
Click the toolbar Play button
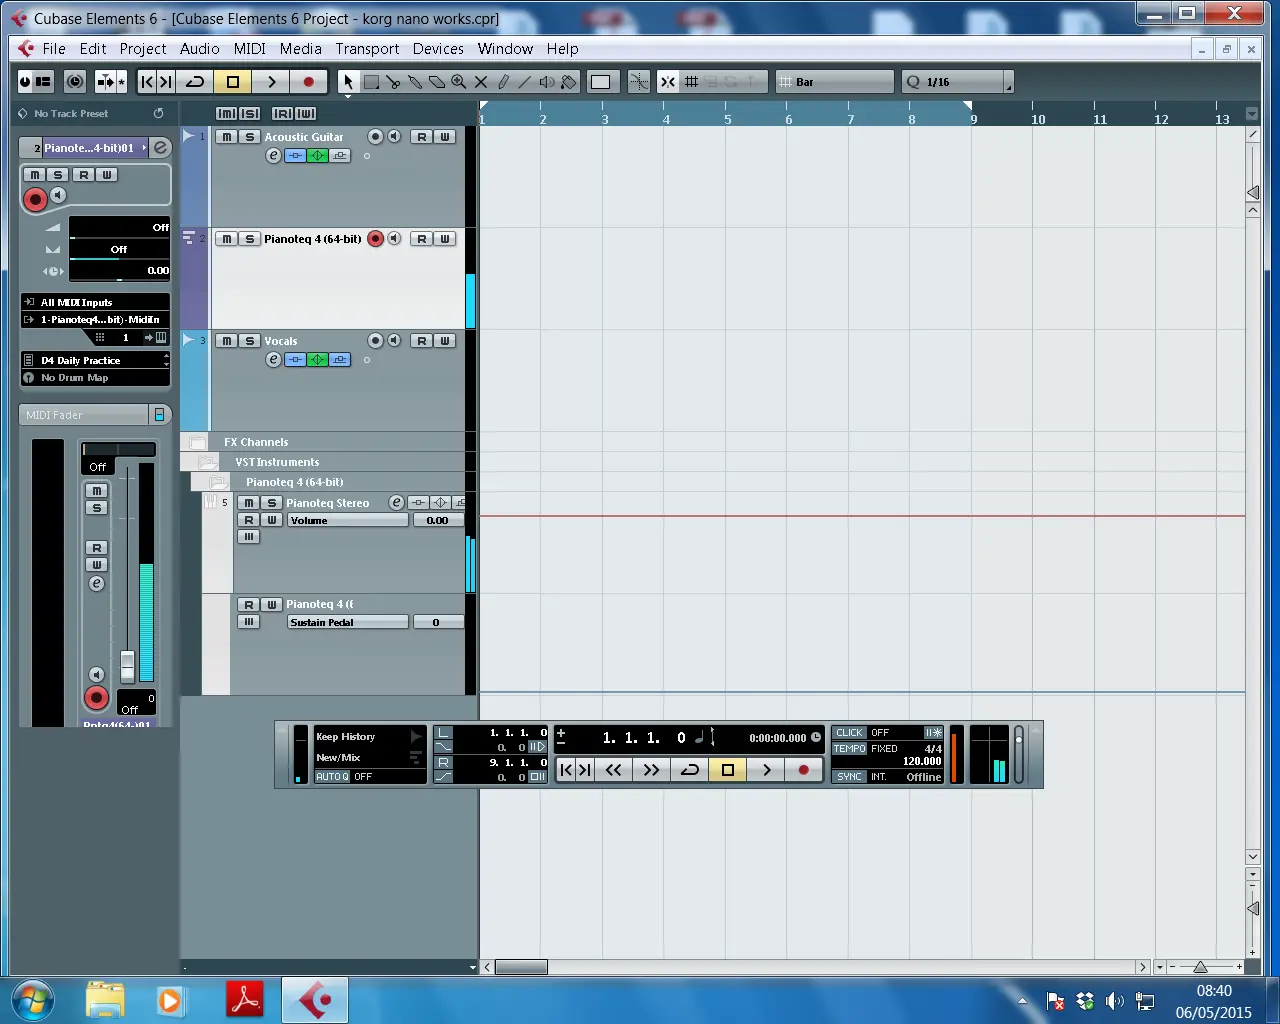pos(271,82)
